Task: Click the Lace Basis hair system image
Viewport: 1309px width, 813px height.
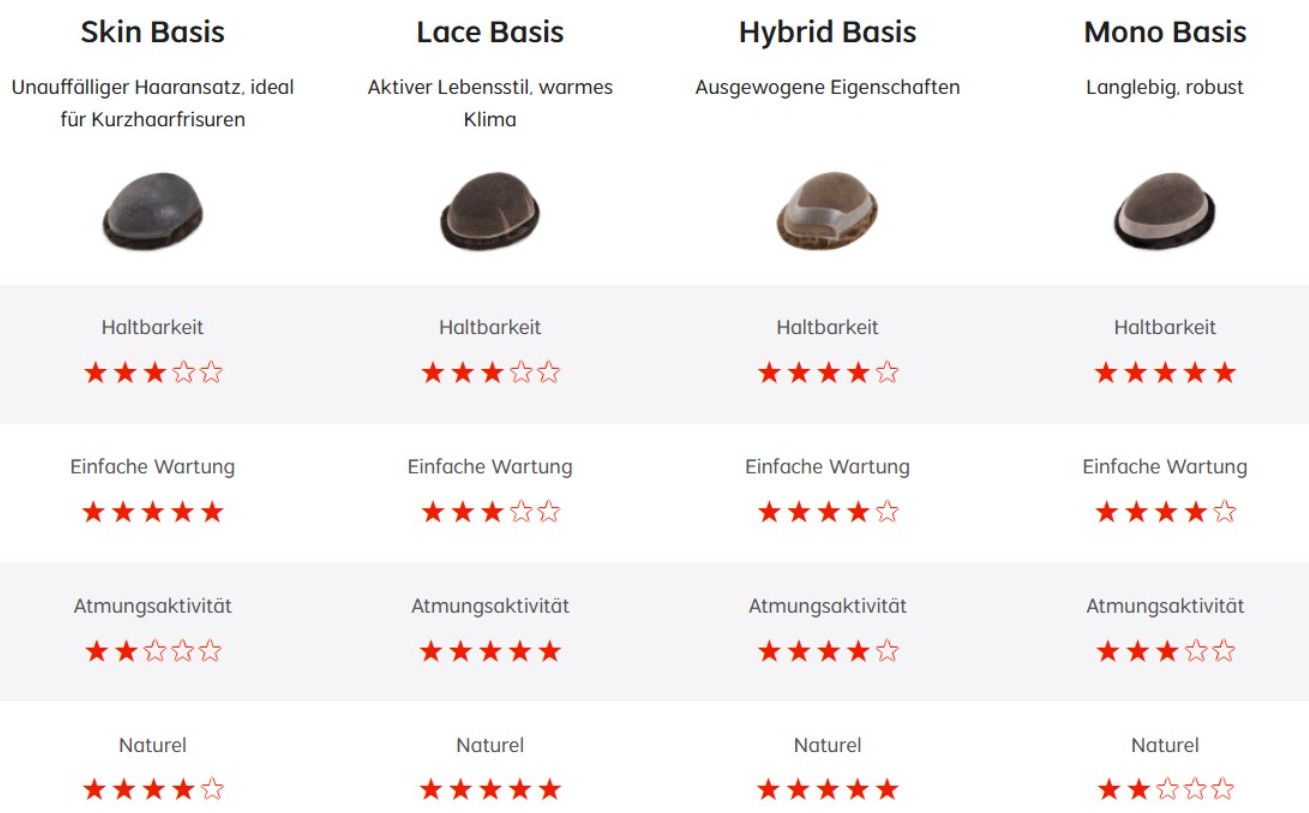Action: (490, 211)
